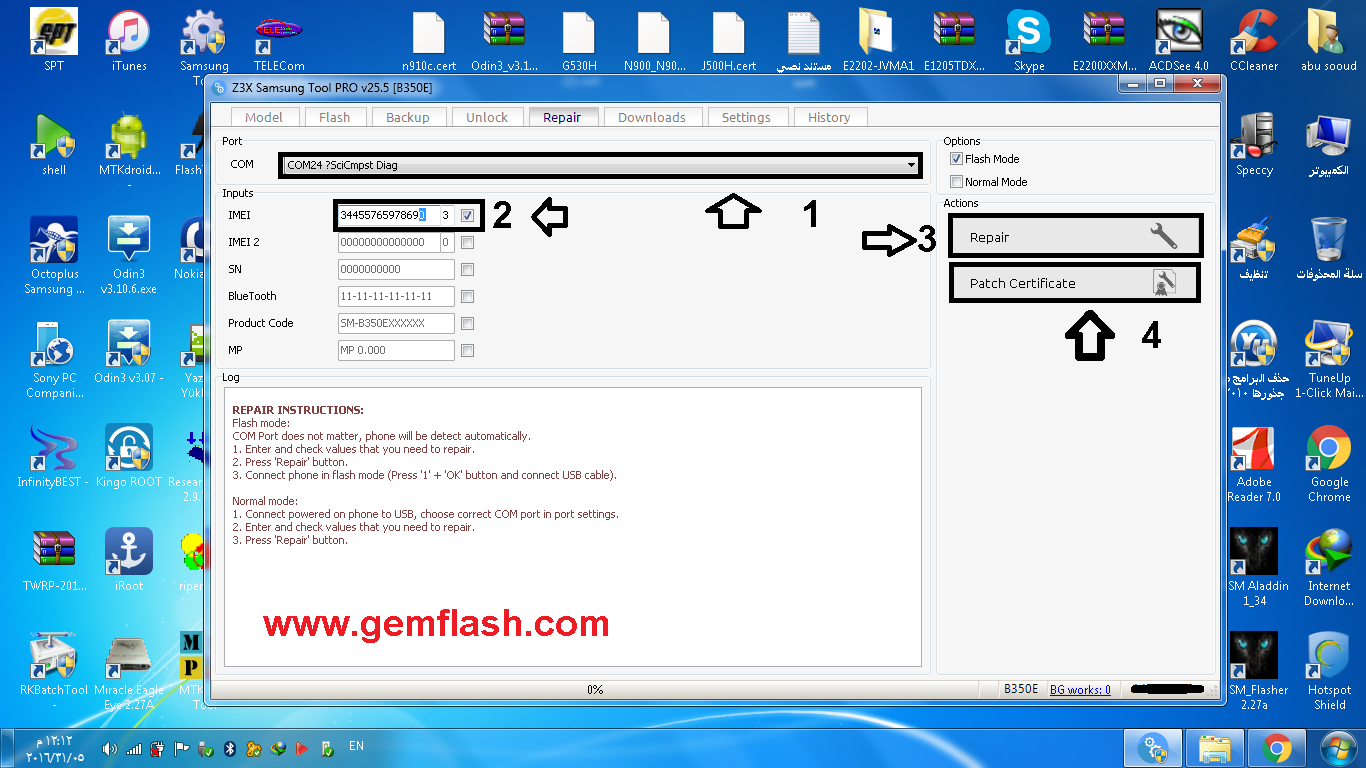
Task: Switch to the Settings tab
Action: (x=747, y=117)
